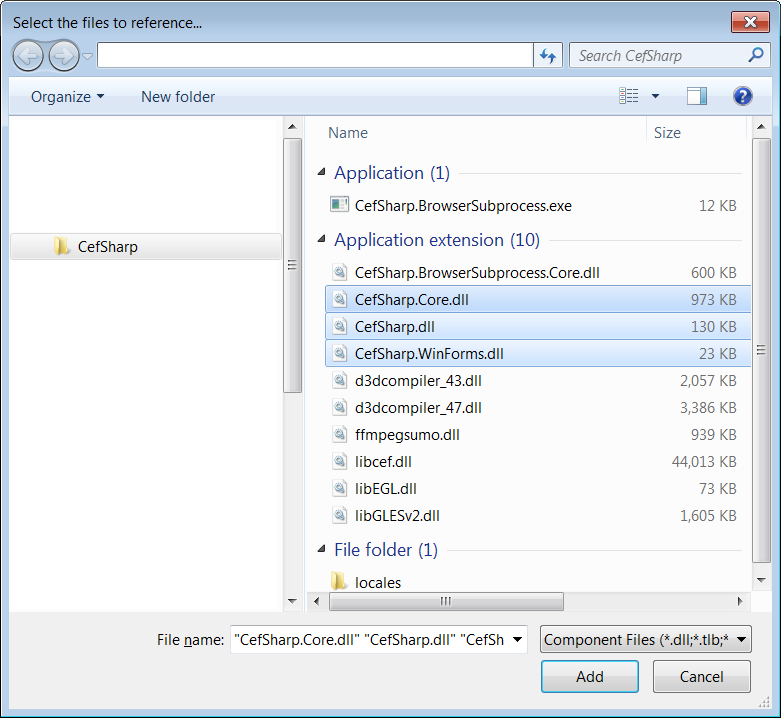Click the horizontal scrollbar in file list
Image resolution: width=781 pixels, height=718 pixels.
click(446, 601)
